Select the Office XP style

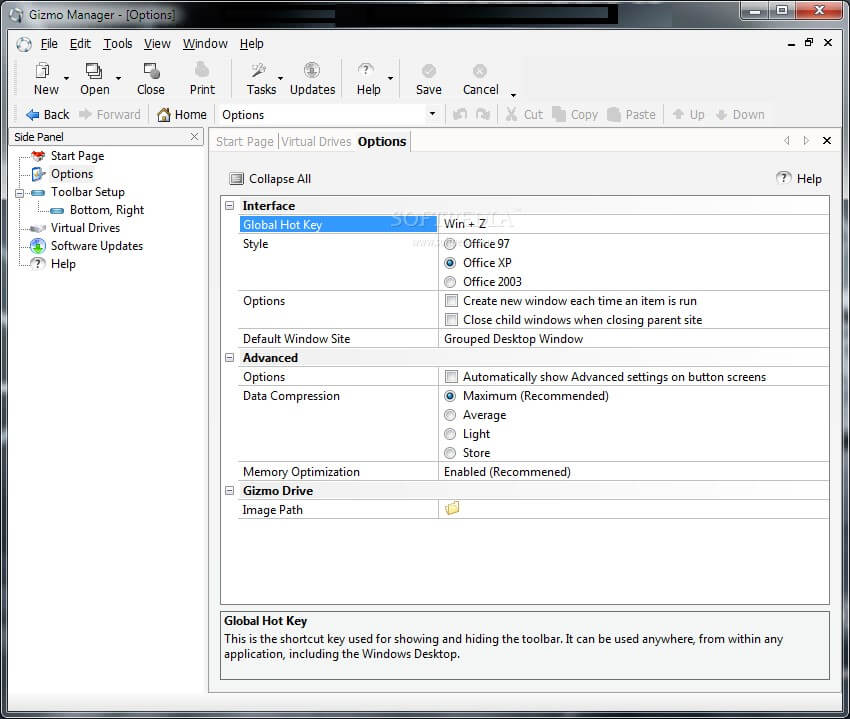[450, 263]
